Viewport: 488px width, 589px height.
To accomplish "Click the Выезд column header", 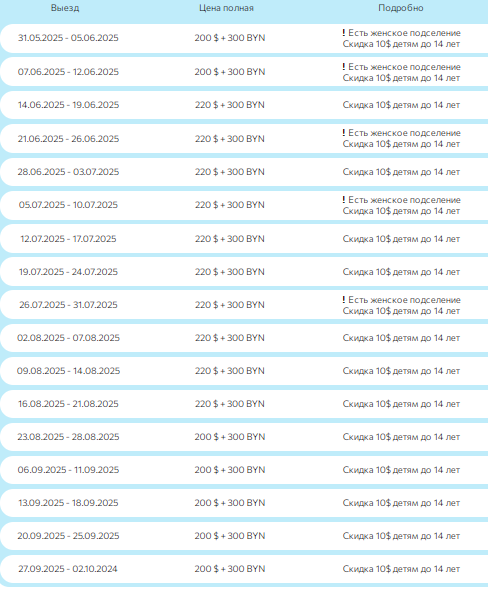I will click(65, 8).
